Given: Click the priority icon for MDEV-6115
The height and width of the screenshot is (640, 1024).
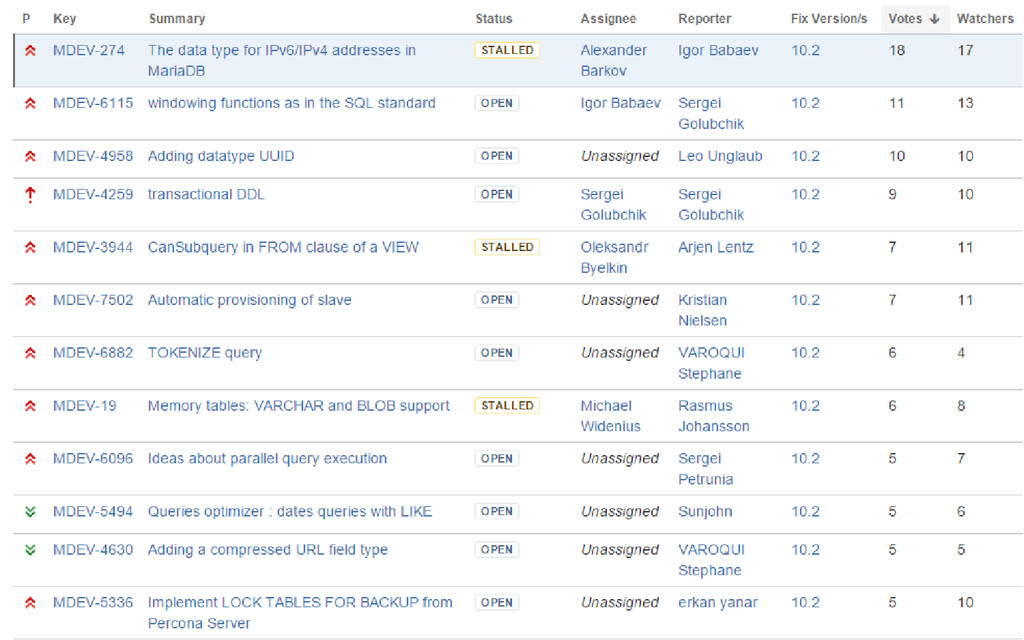Looking at the screenshot, I should pos(30,103).
